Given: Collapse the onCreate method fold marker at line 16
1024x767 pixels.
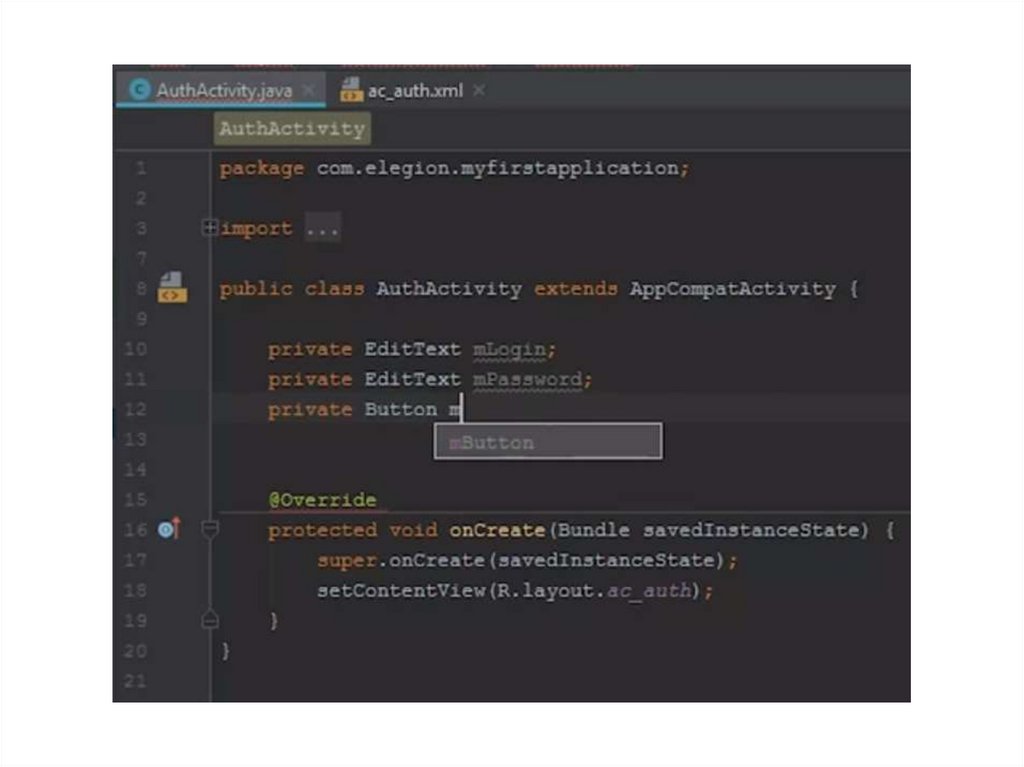Looking at the screenshot, I should (210, 529).
